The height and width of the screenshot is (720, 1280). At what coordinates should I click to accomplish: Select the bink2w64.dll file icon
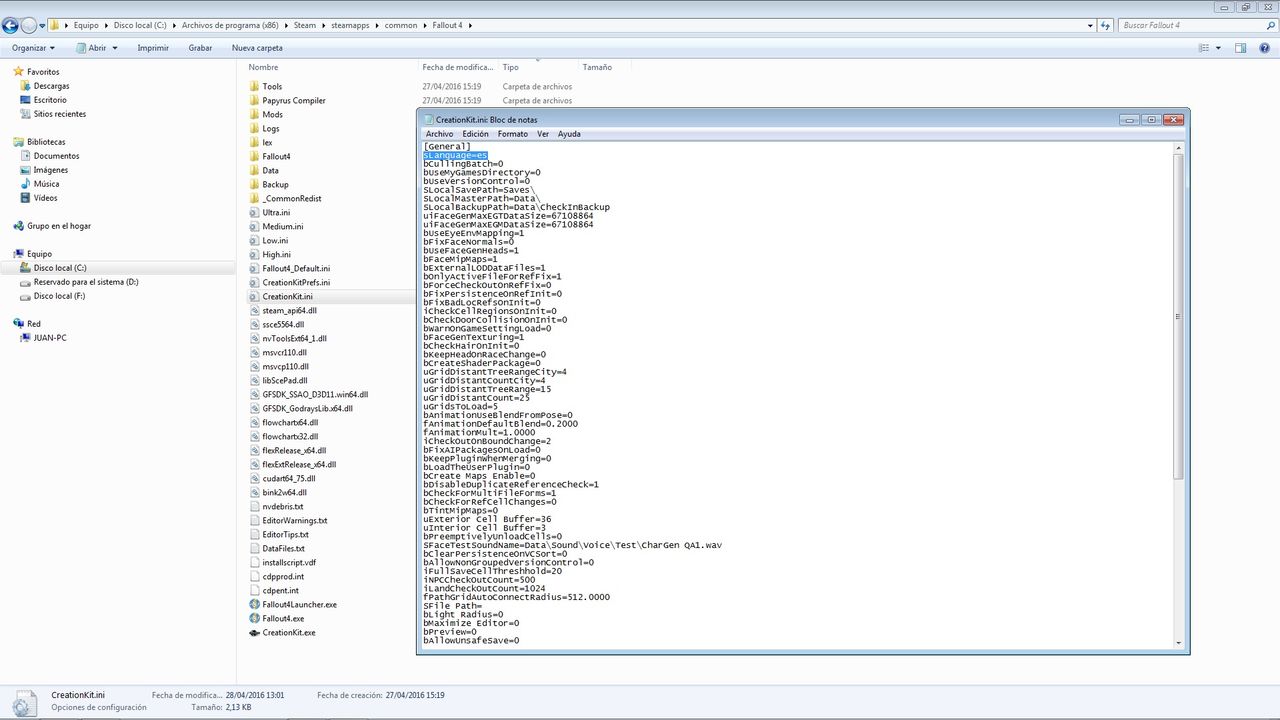point(254,493)
